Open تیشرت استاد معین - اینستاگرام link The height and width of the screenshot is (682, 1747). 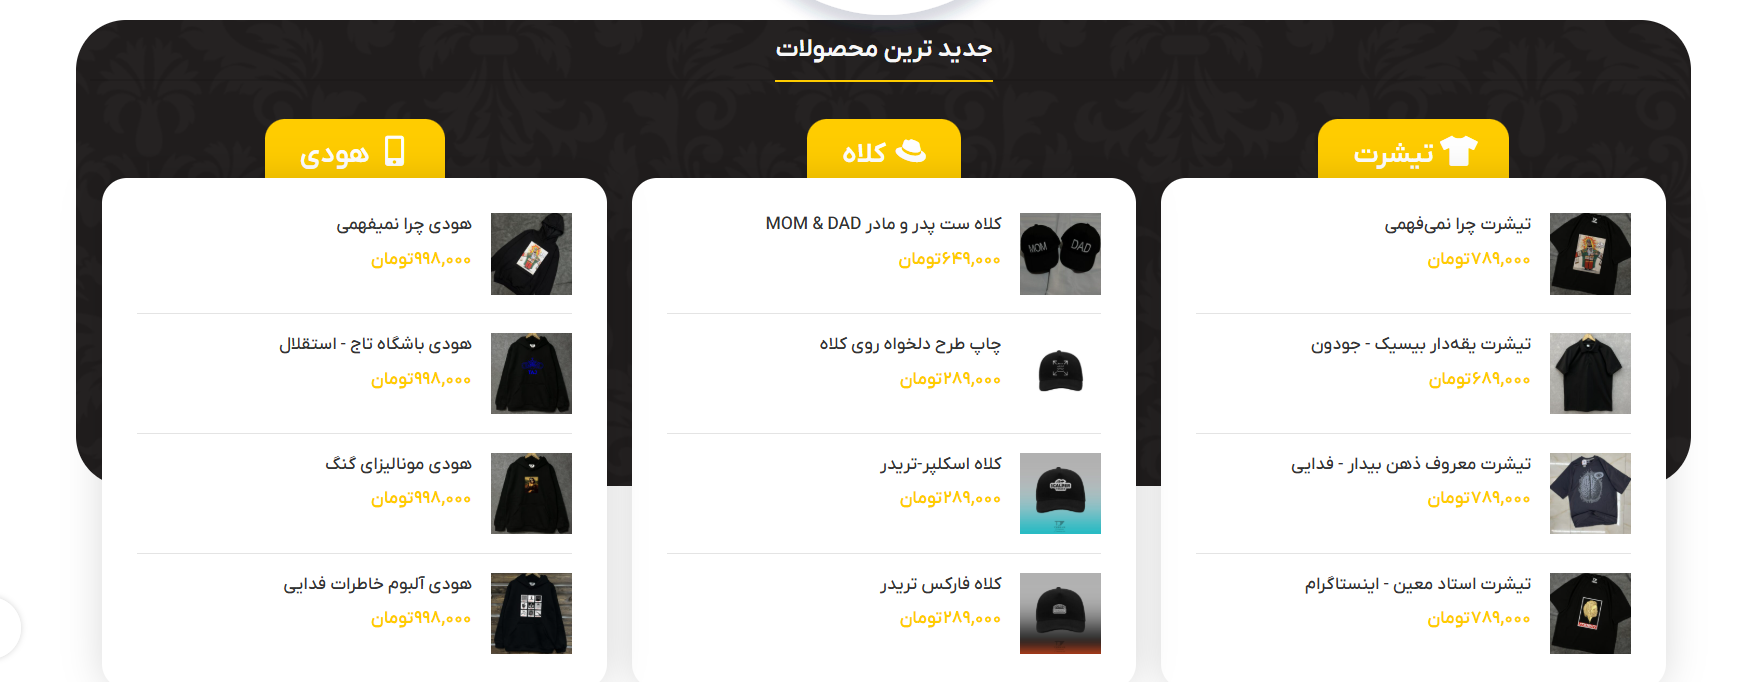pyautogui.click(x=1418, y=584)
